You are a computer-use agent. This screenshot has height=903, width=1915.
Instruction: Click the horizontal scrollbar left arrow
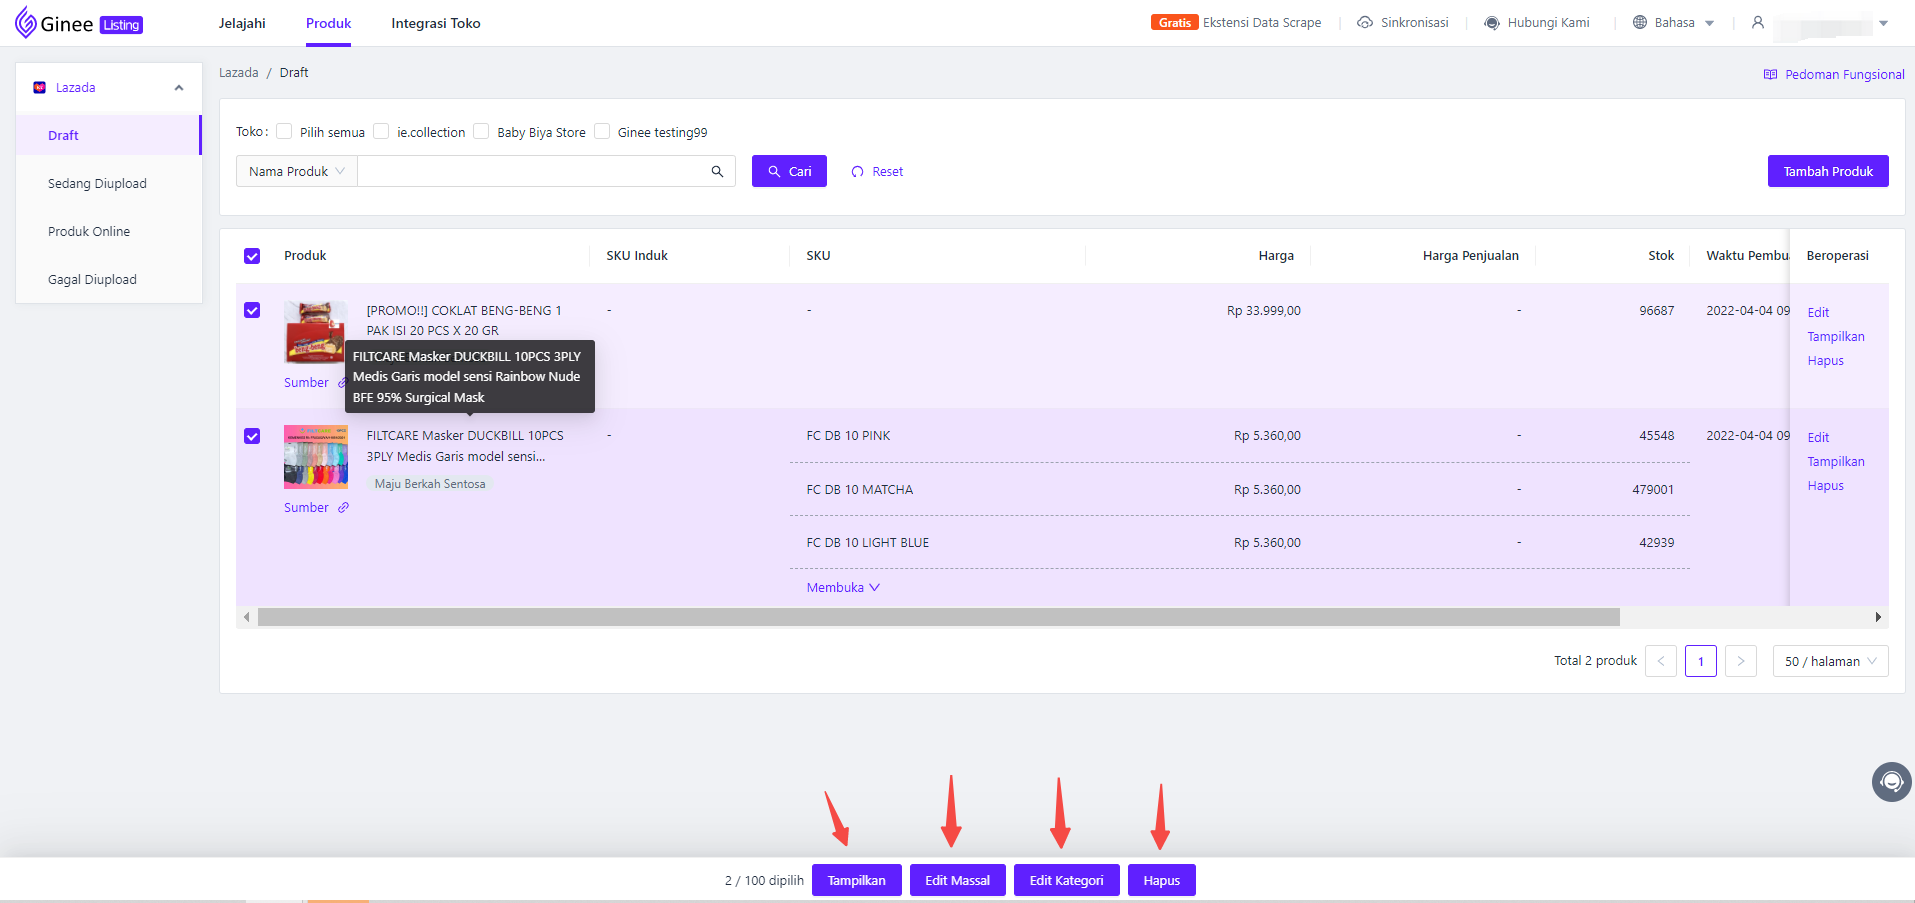click(x=247, y=617)
